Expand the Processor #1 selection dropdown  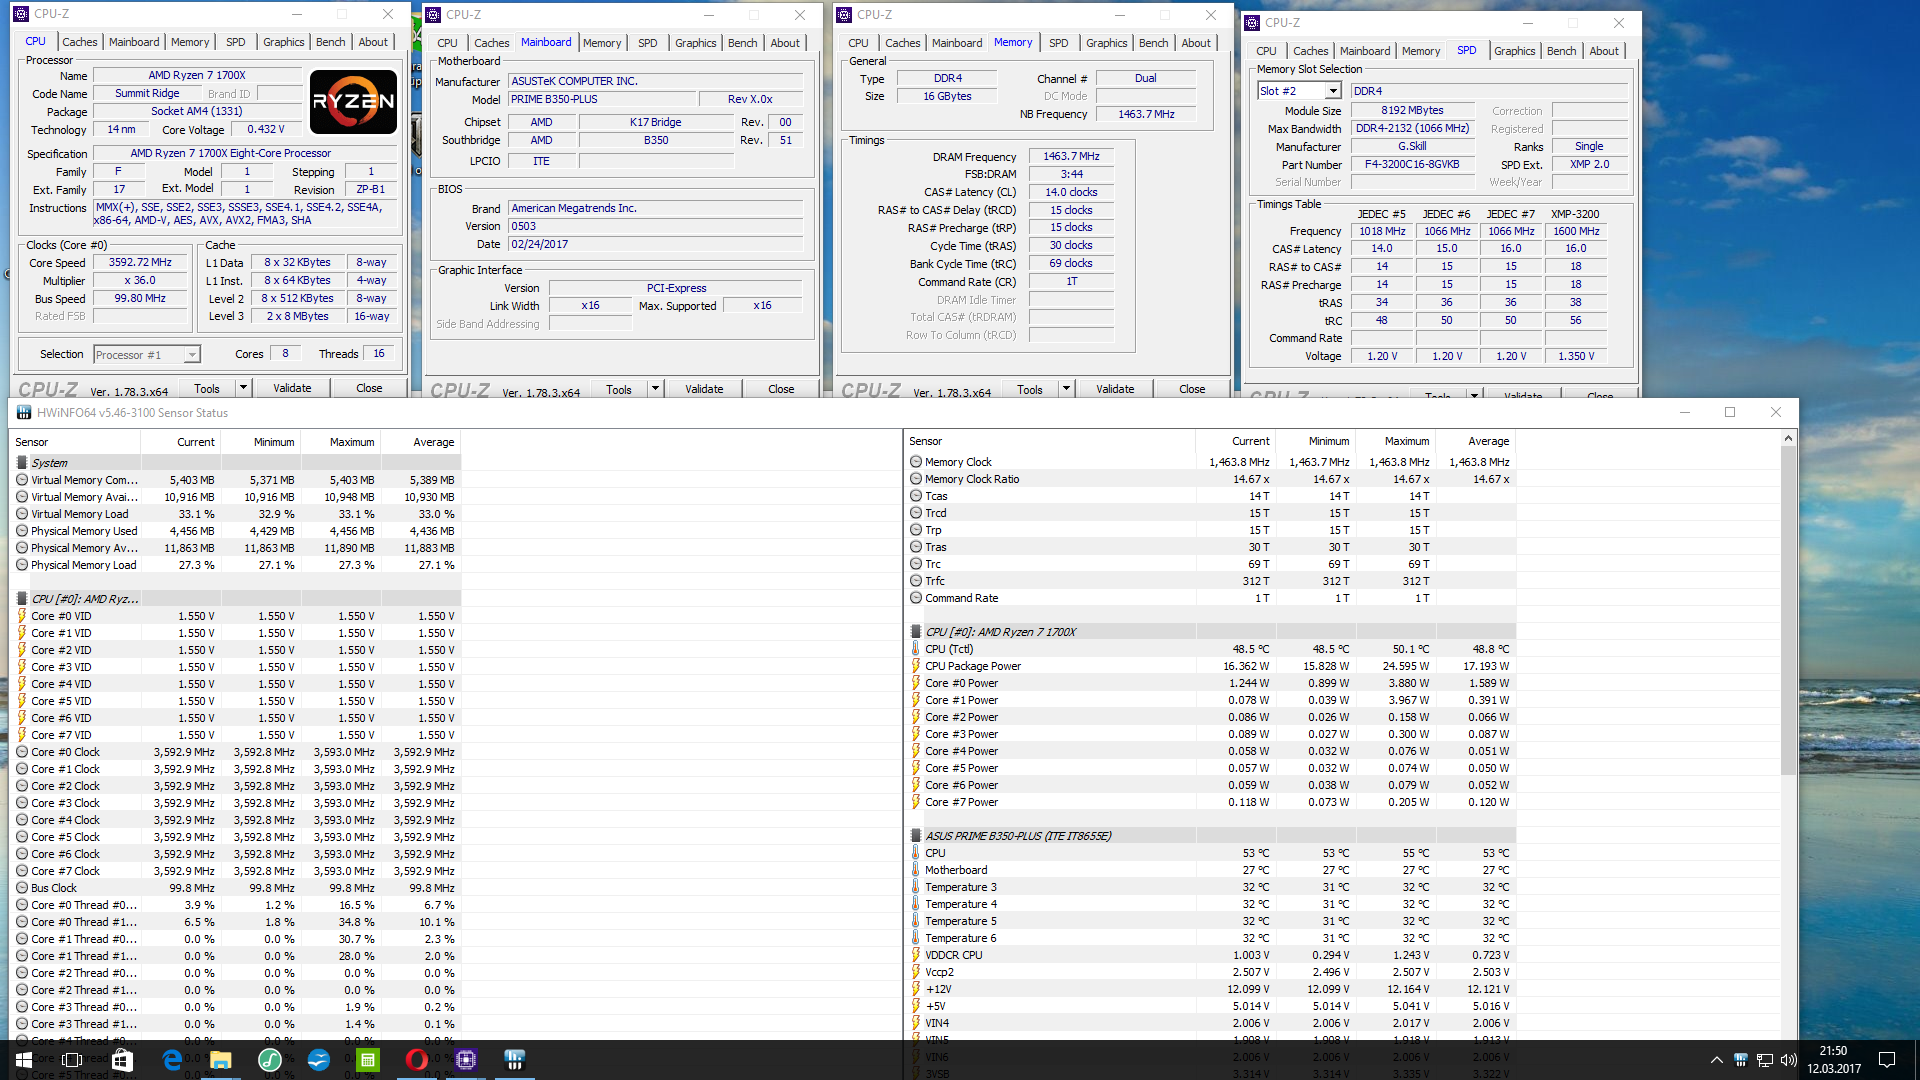191,355
